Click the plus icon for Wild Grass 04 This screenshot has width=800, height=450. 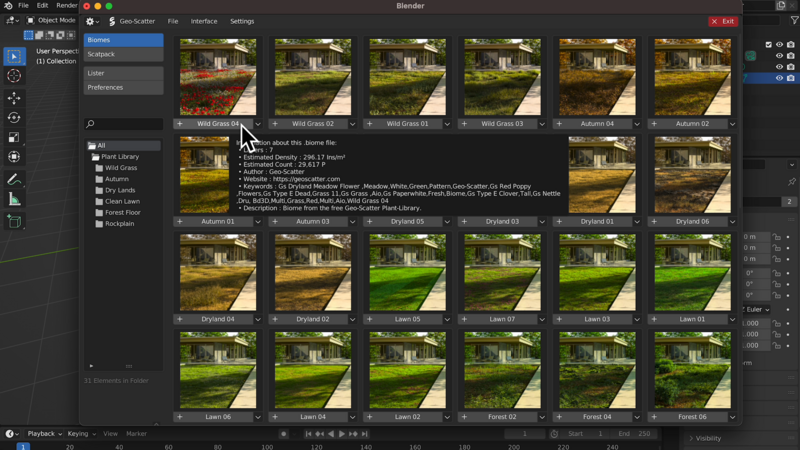click(x=180, y=123)
